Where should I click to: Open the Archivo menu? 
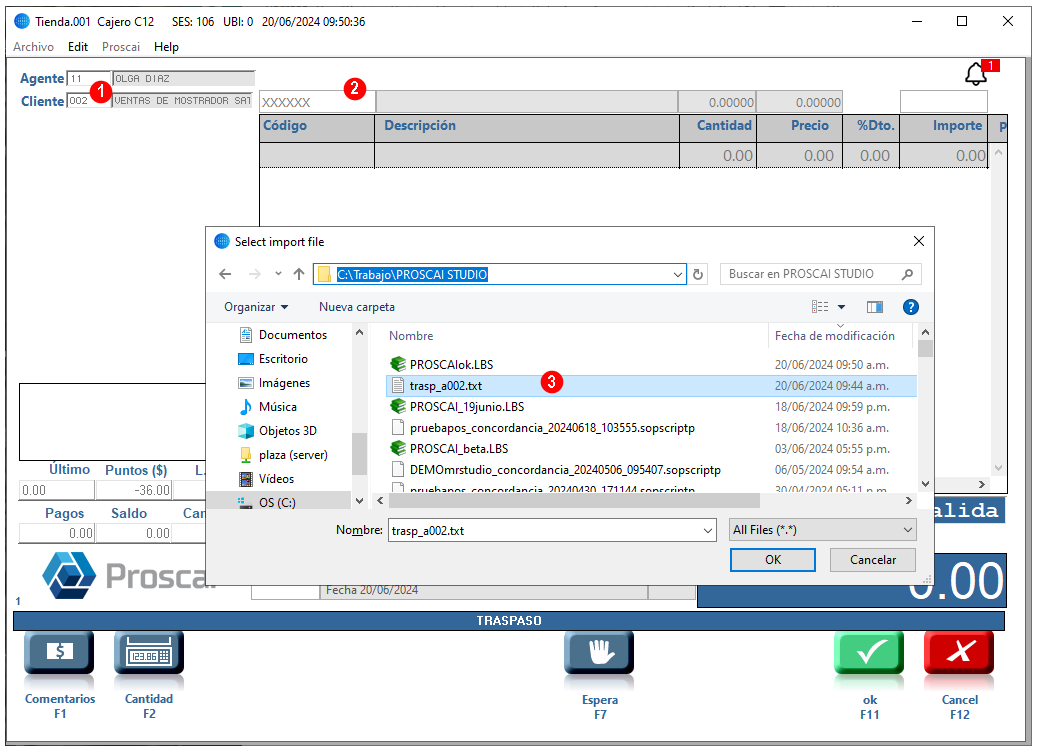point(33,47)
